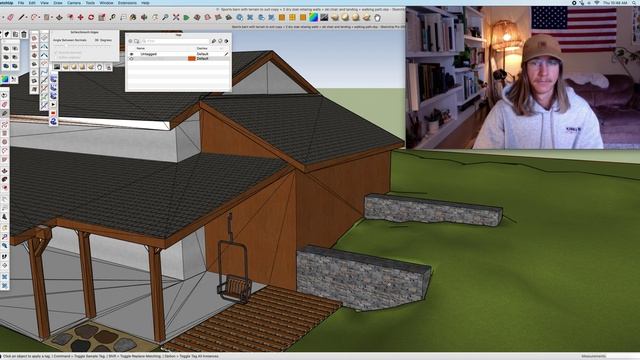Select the Line pencil tool in top toolbar
This screenshot has height=360, width=640.
click(x=21, y=17)
